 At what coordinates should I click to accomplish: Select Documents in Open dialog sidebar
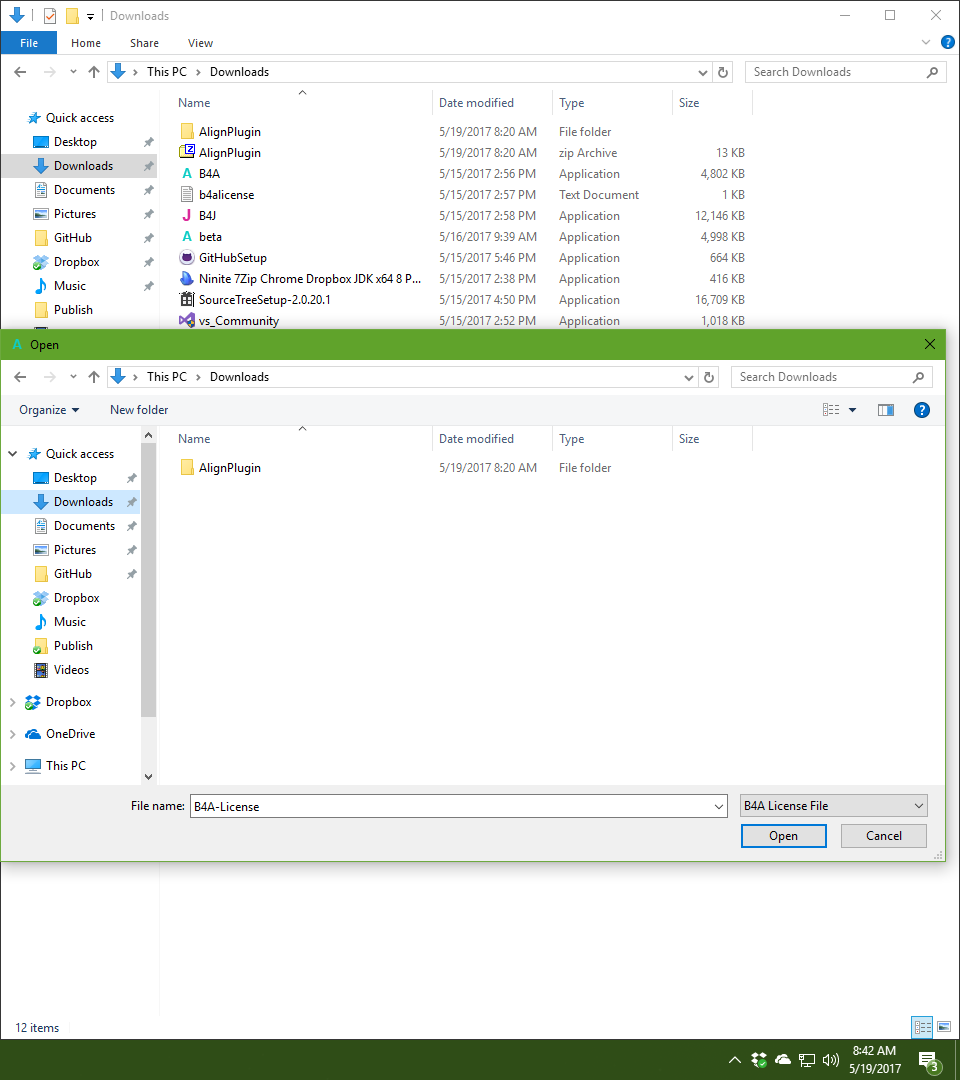pyautogui.click(x=84, y=526)
